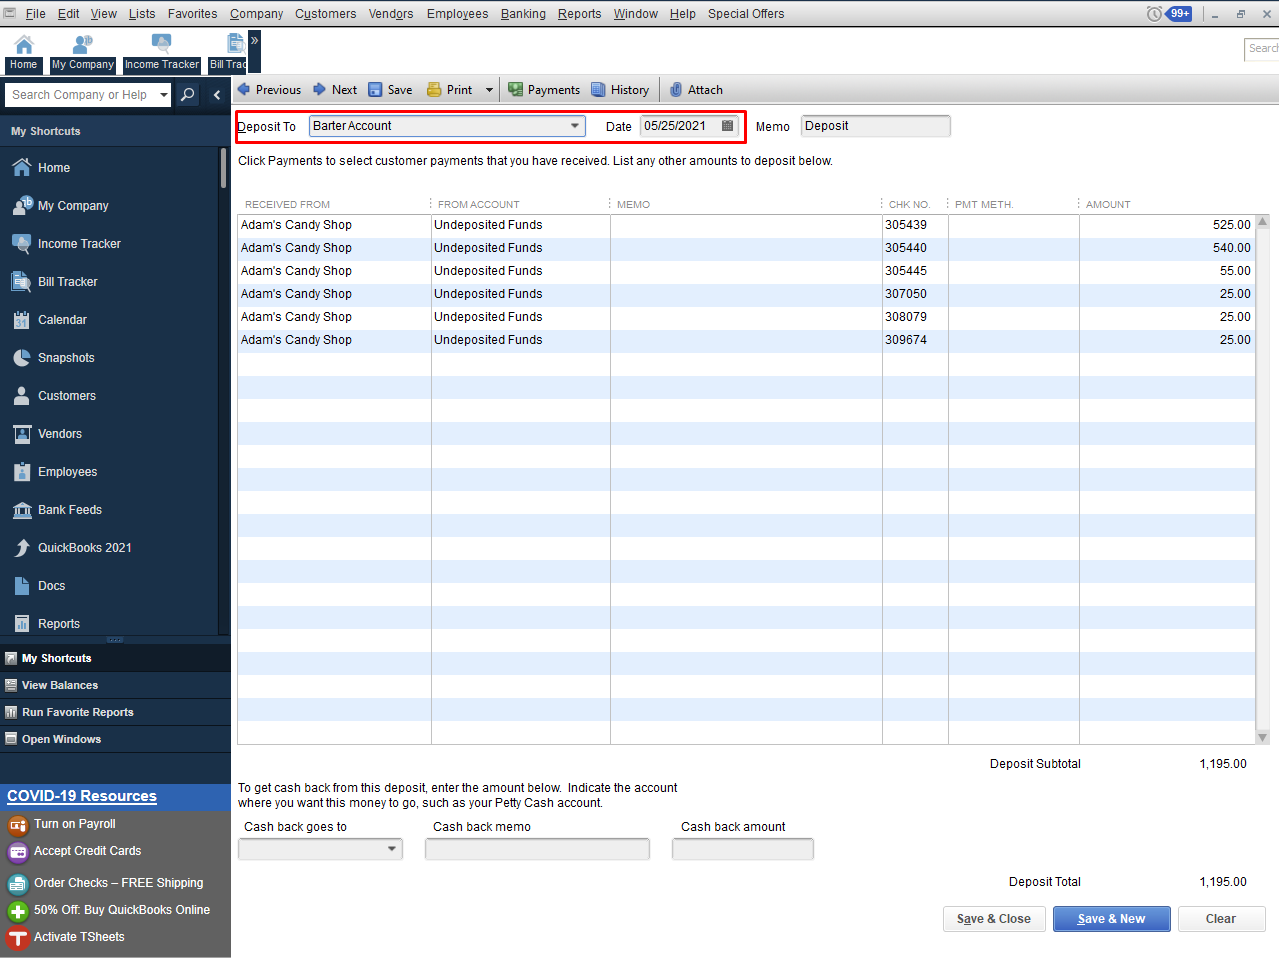Viewport: 1279px width, 958px height.
Task: Click the Cash back memo field
Action: 537,849
